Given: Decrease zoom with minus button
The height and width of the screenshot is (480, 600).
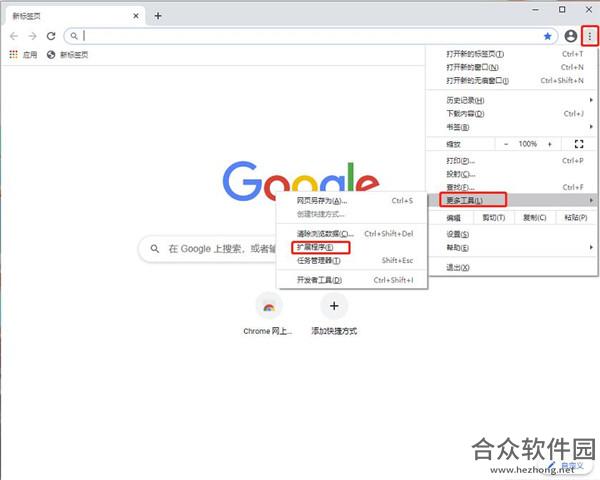Looking at the screenshot, I should (x=506, y=144).
